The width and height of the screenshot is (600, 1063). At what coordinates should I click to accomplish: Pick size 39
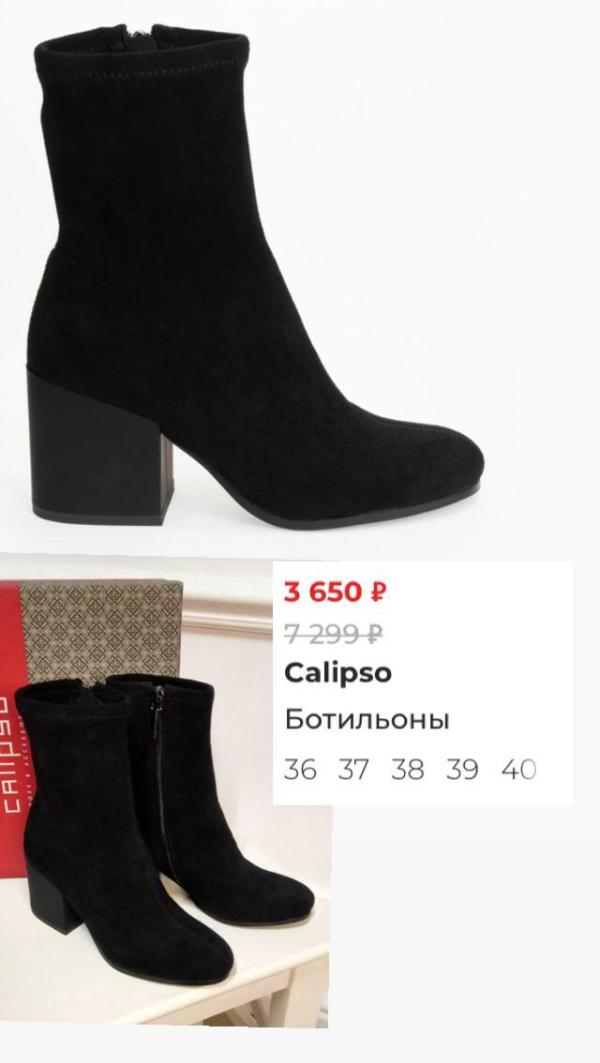pos(462,770)
